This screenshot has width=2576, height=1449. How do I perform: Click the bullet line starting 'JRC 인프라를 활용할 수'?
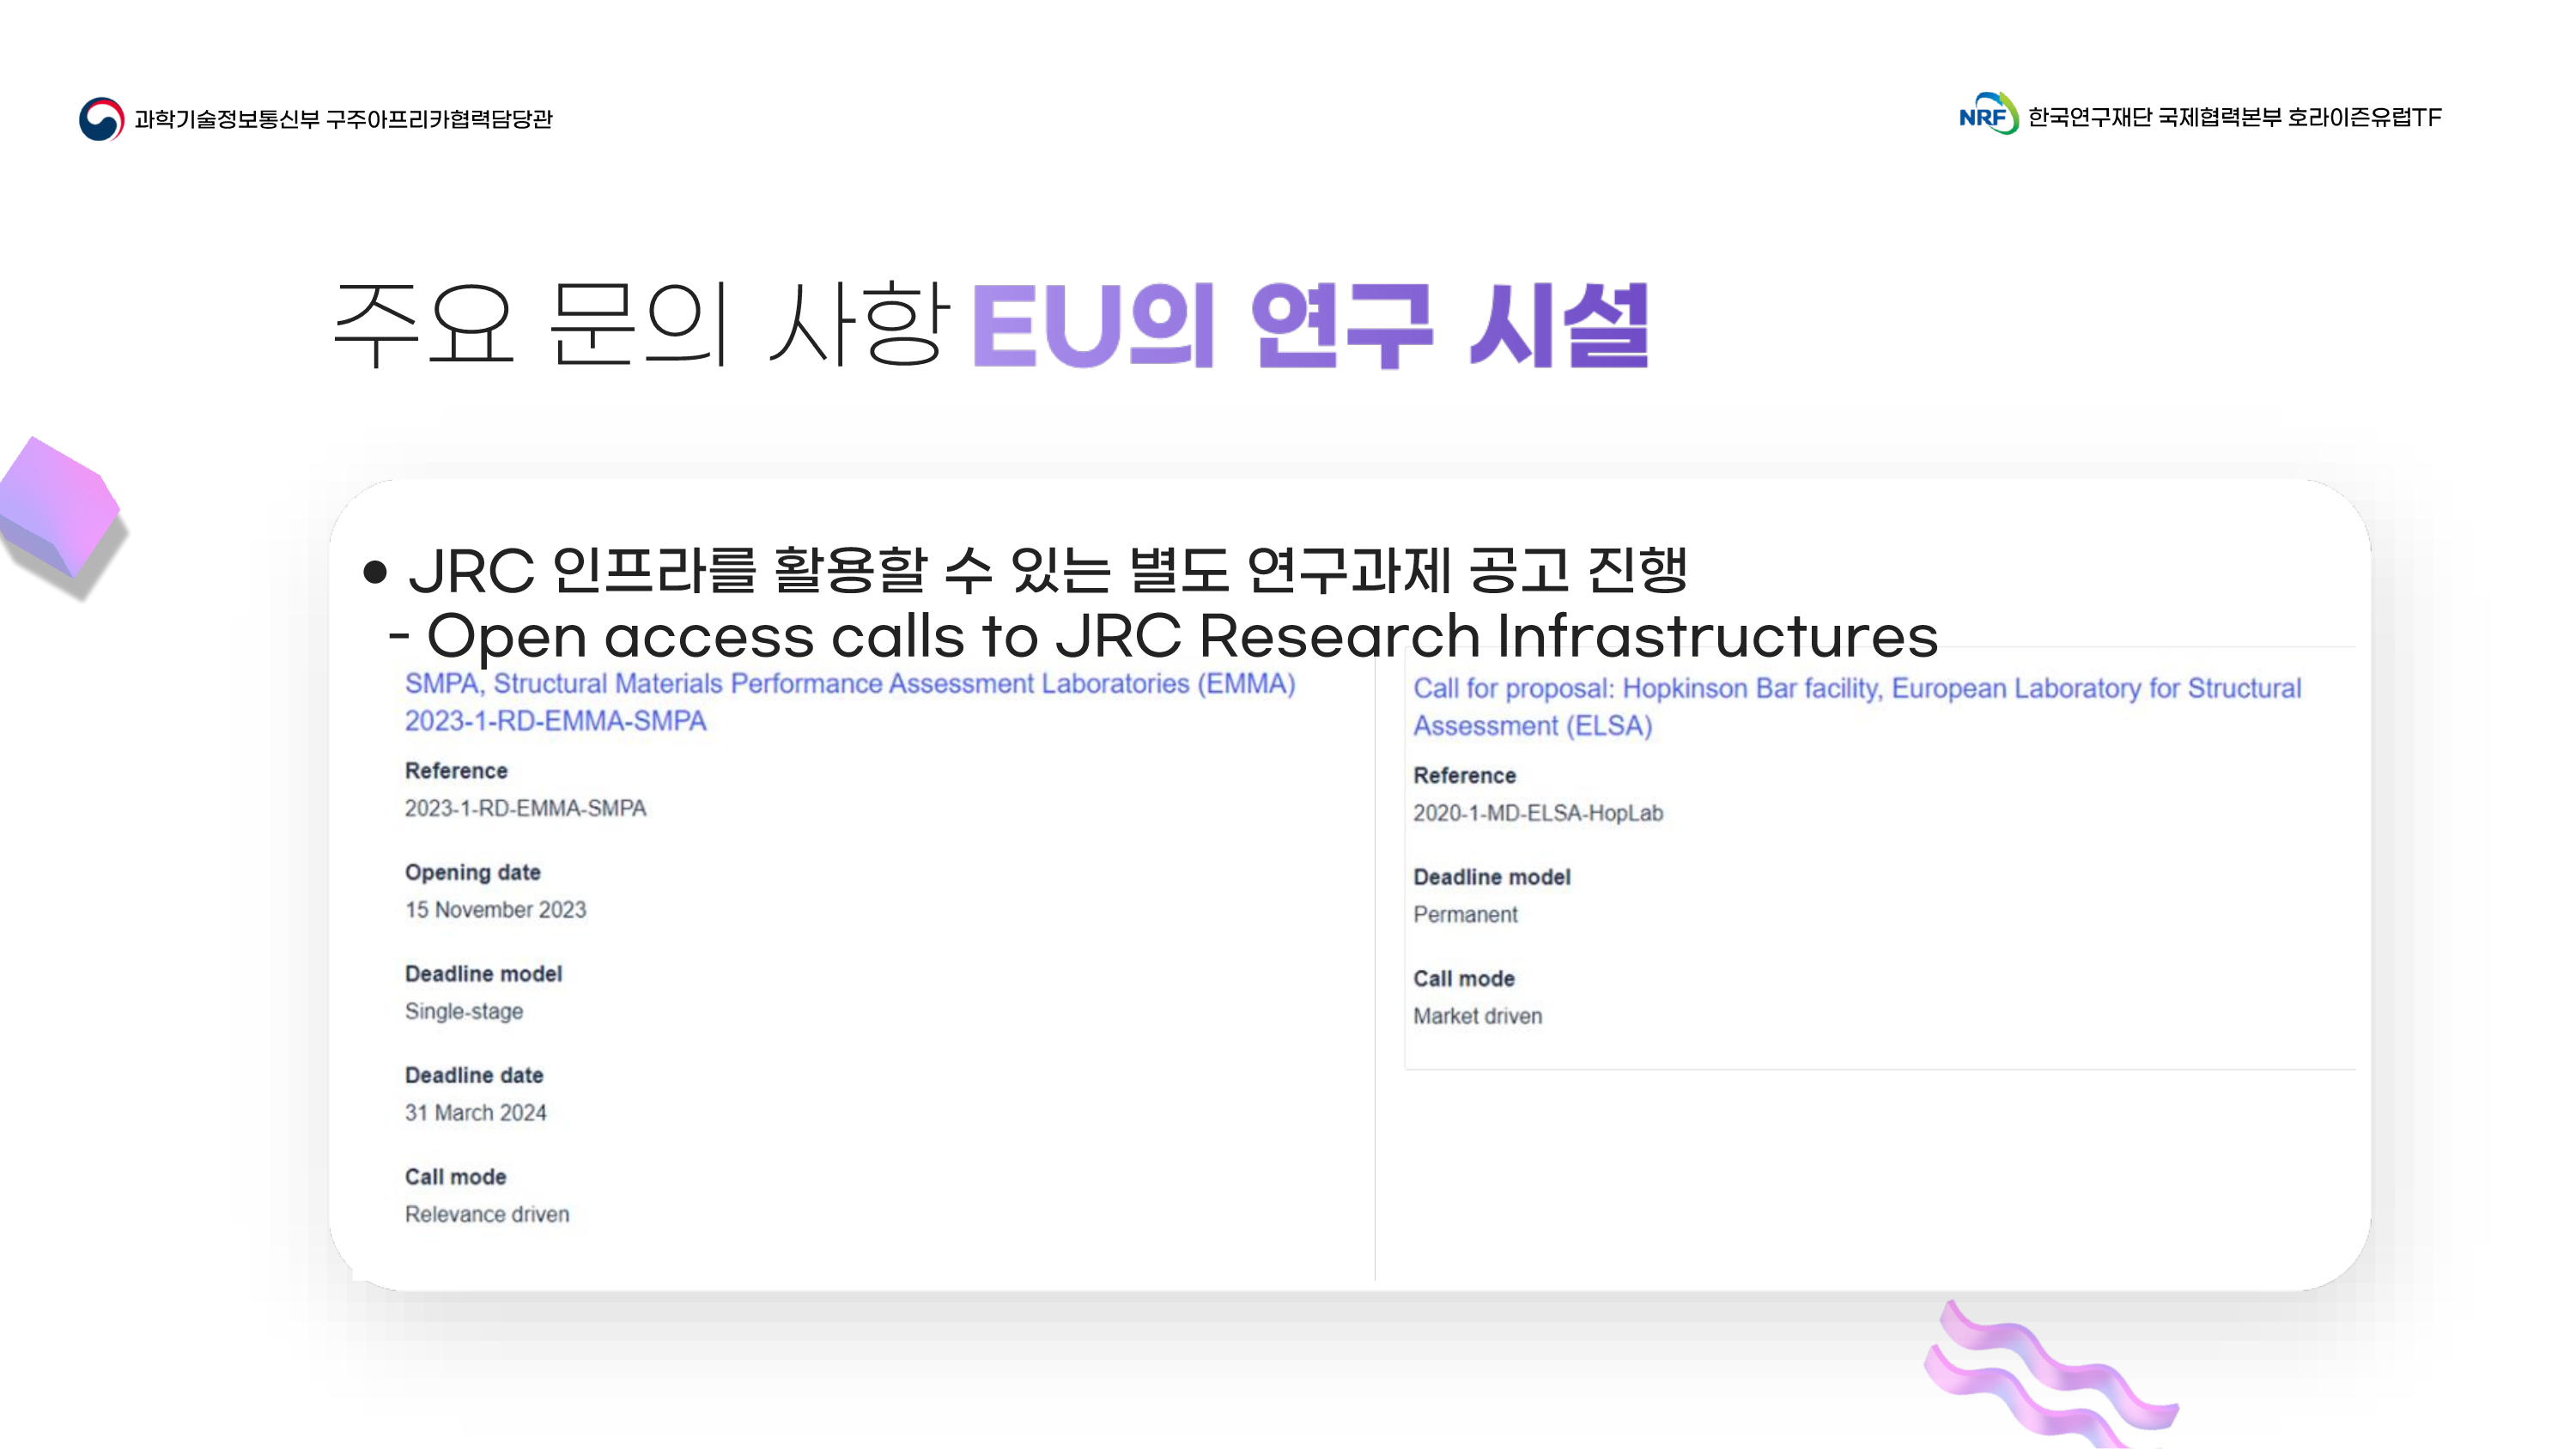[1025, 571]
